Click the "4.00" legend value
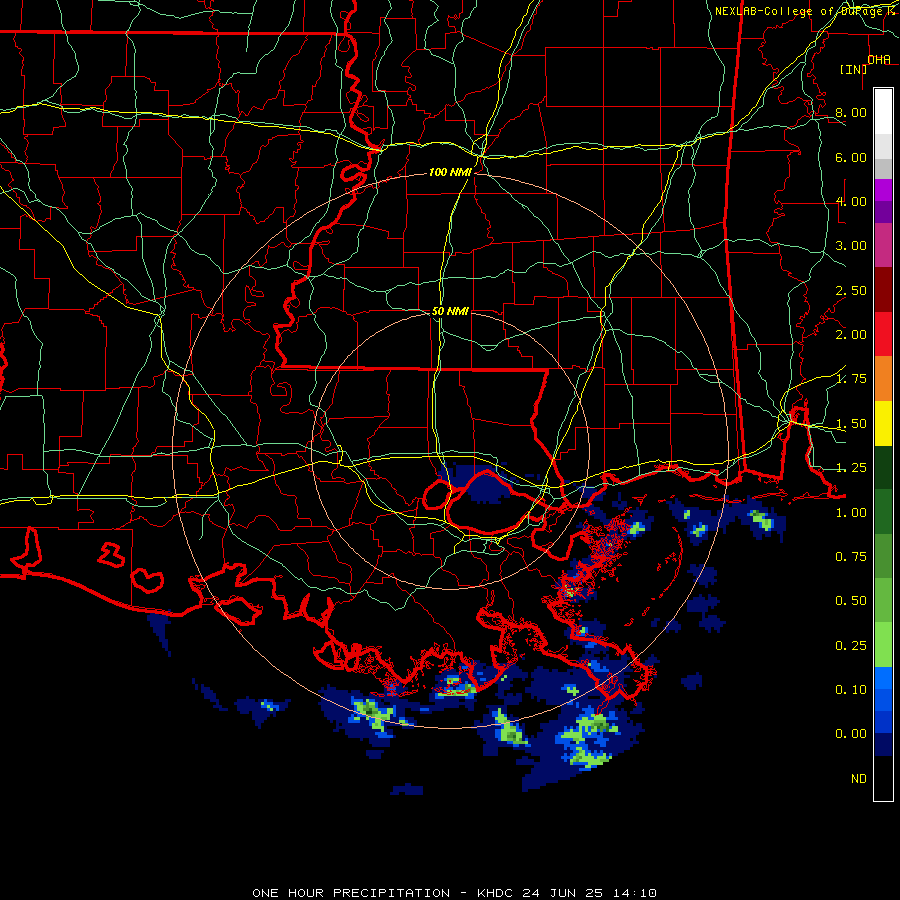 click(x=851, y=201)
